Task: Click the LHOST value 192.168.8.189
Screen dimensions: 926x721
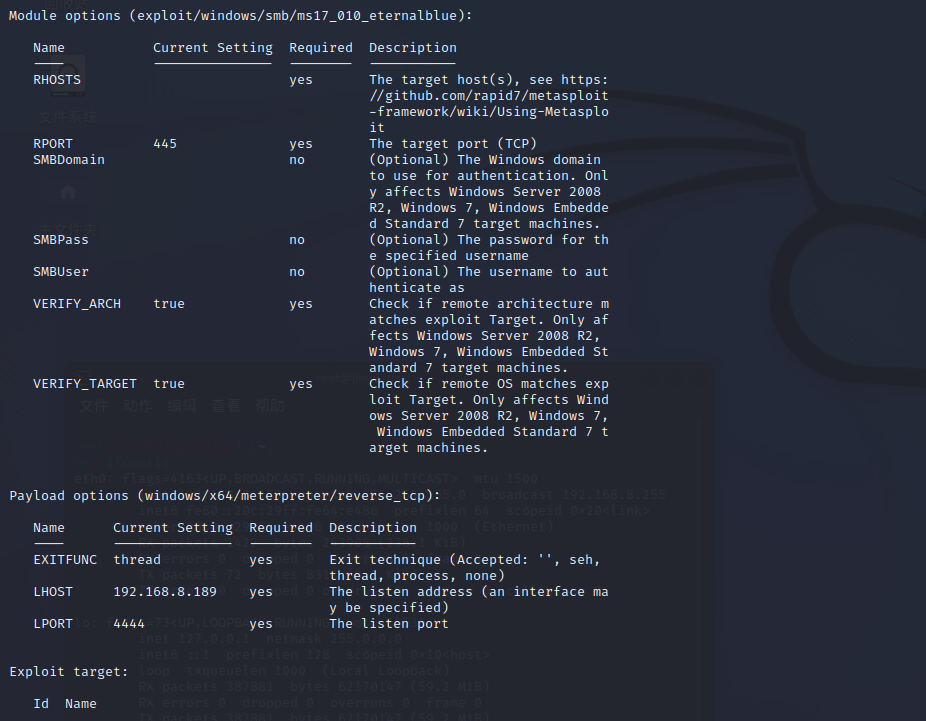Action: 165,592
